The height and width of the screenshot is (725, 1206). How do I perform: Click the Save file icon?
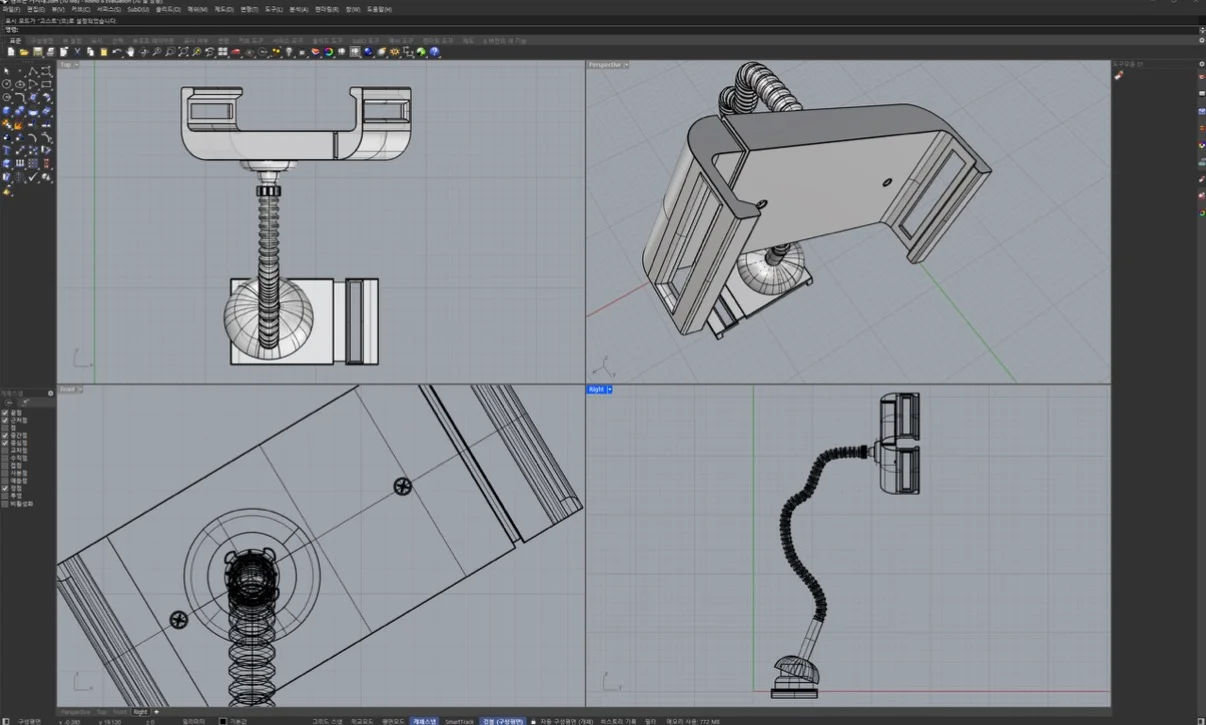pyautogui.click(x=37, y=52)
